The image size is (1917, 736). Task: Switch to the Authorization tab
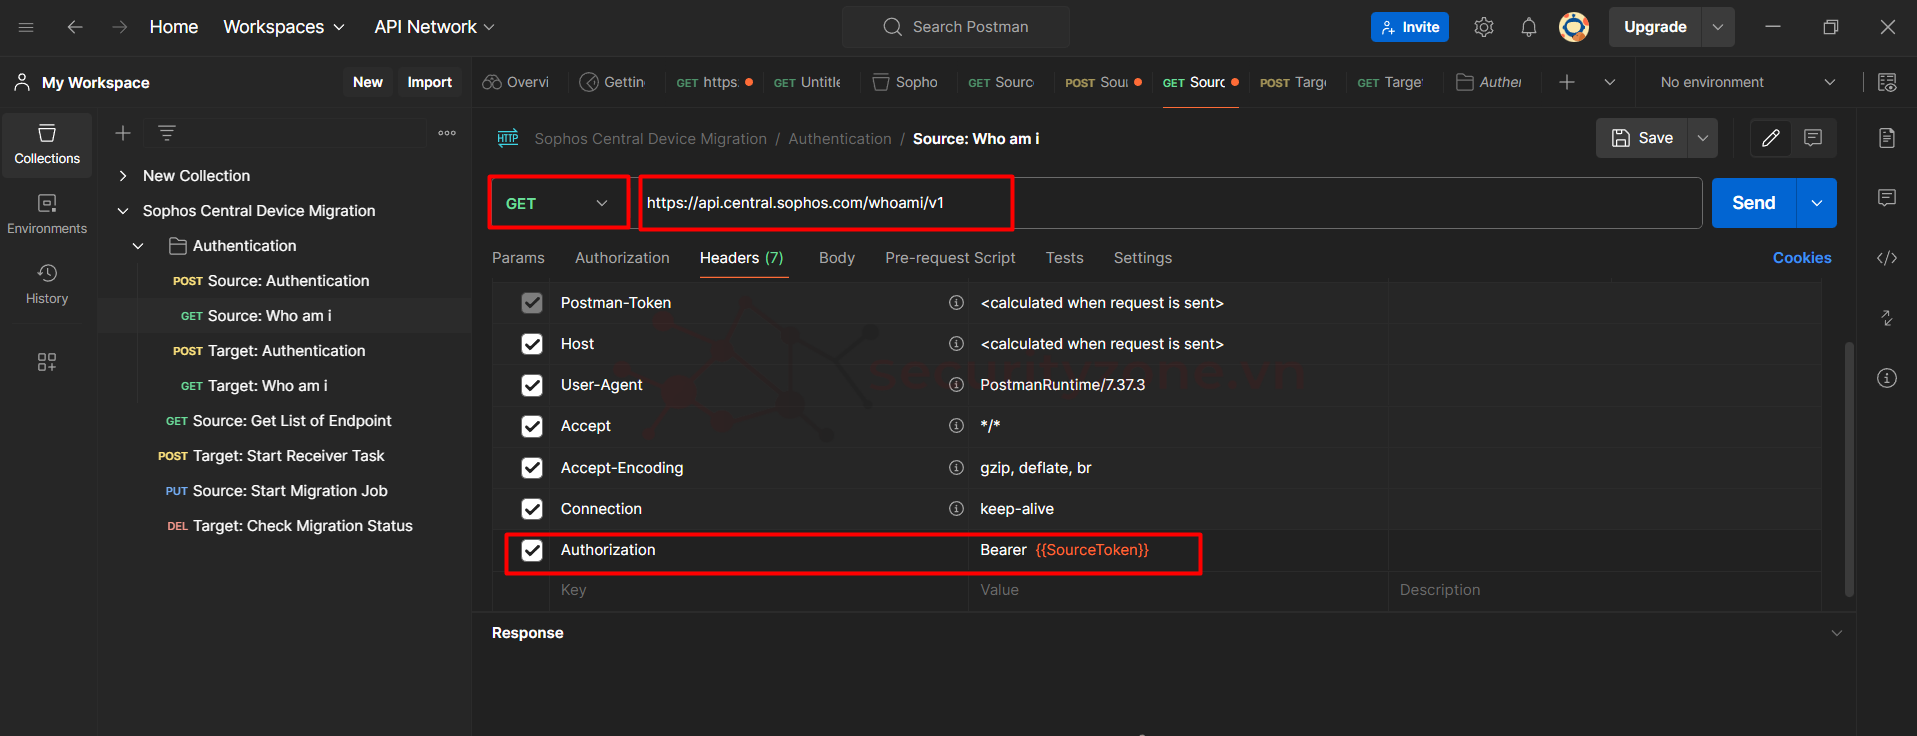pos(622,258)
